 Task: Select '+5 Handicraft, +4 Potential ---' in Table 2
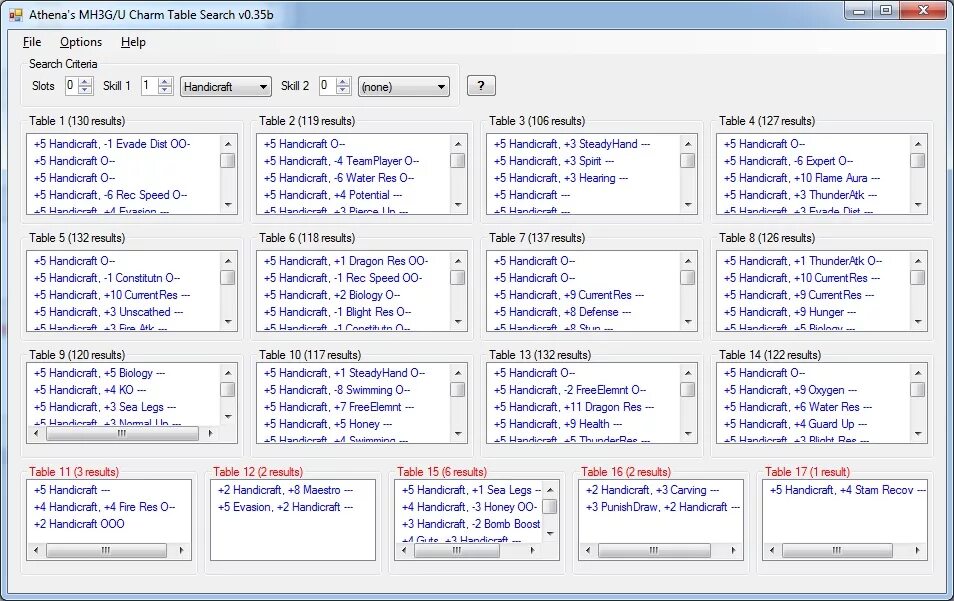pos(332,195)
